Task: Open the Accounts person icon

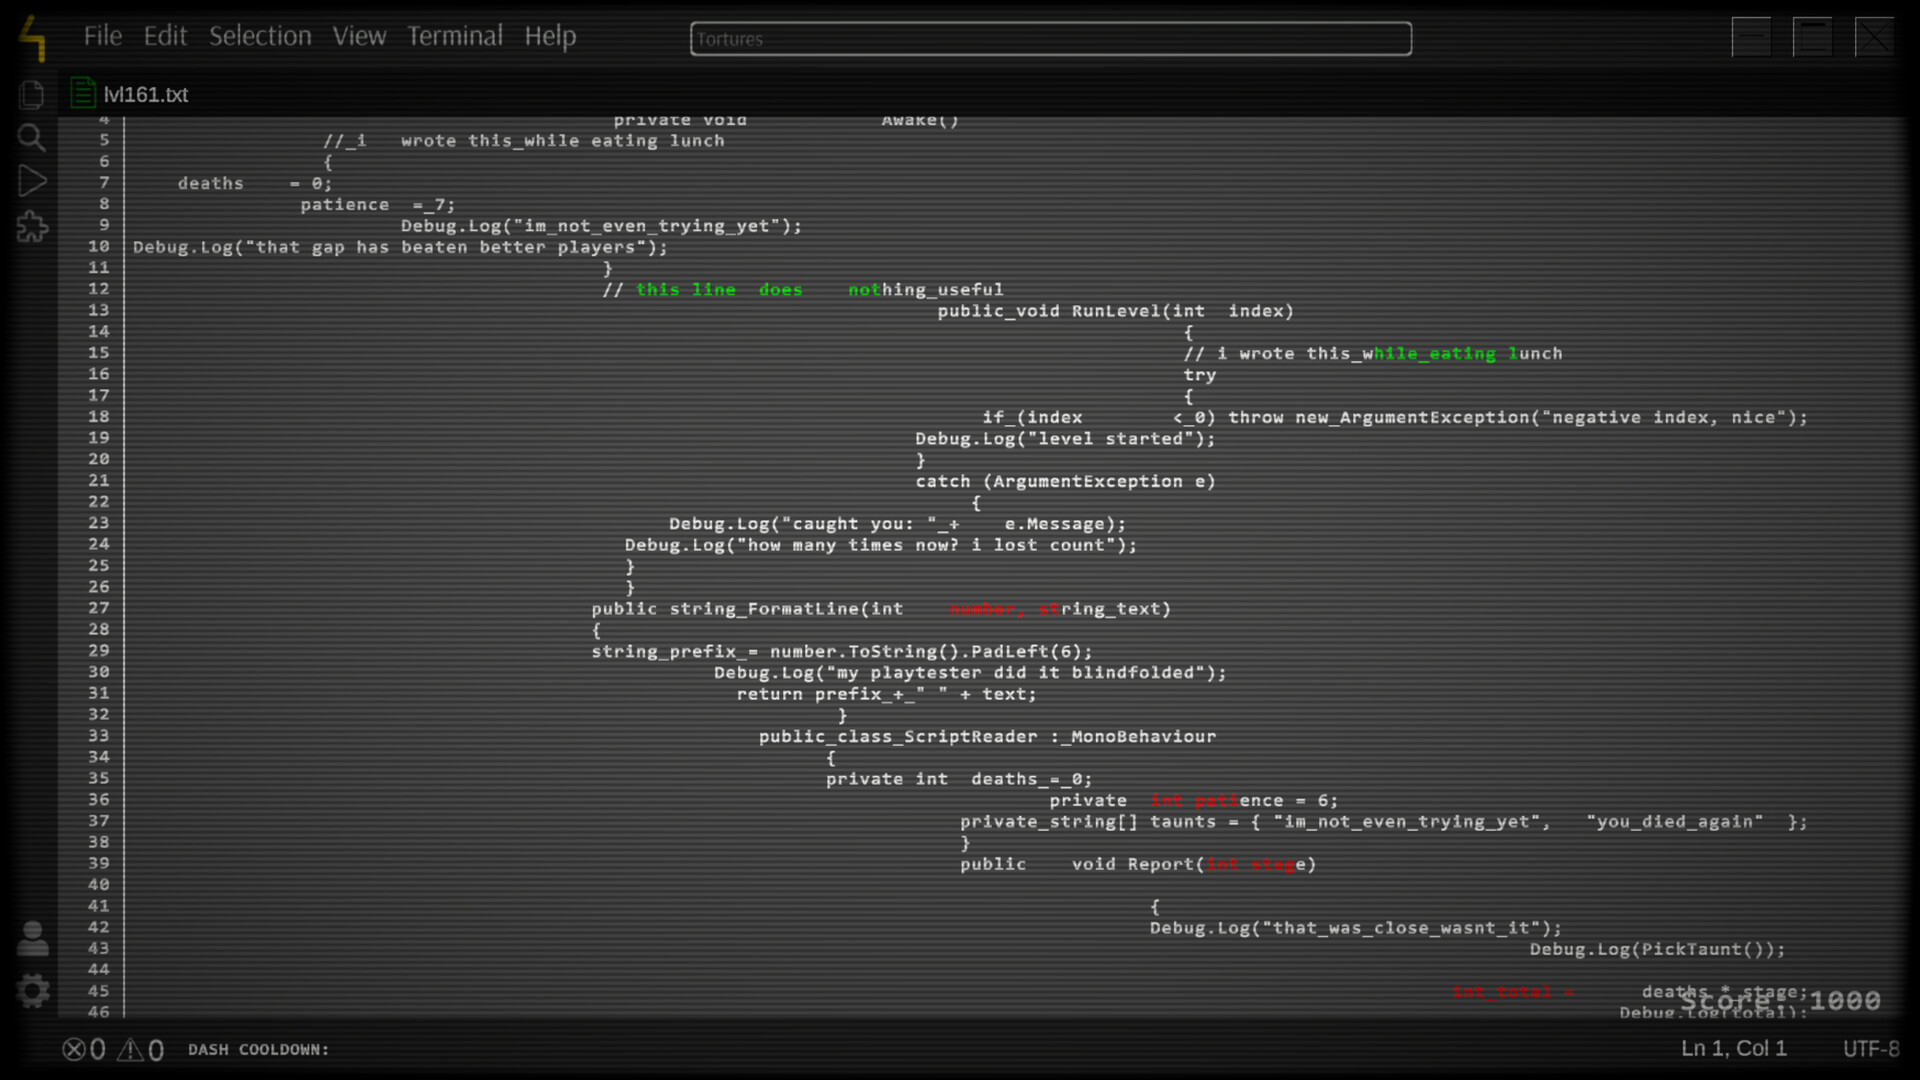Action: click(x=33, y=938)
